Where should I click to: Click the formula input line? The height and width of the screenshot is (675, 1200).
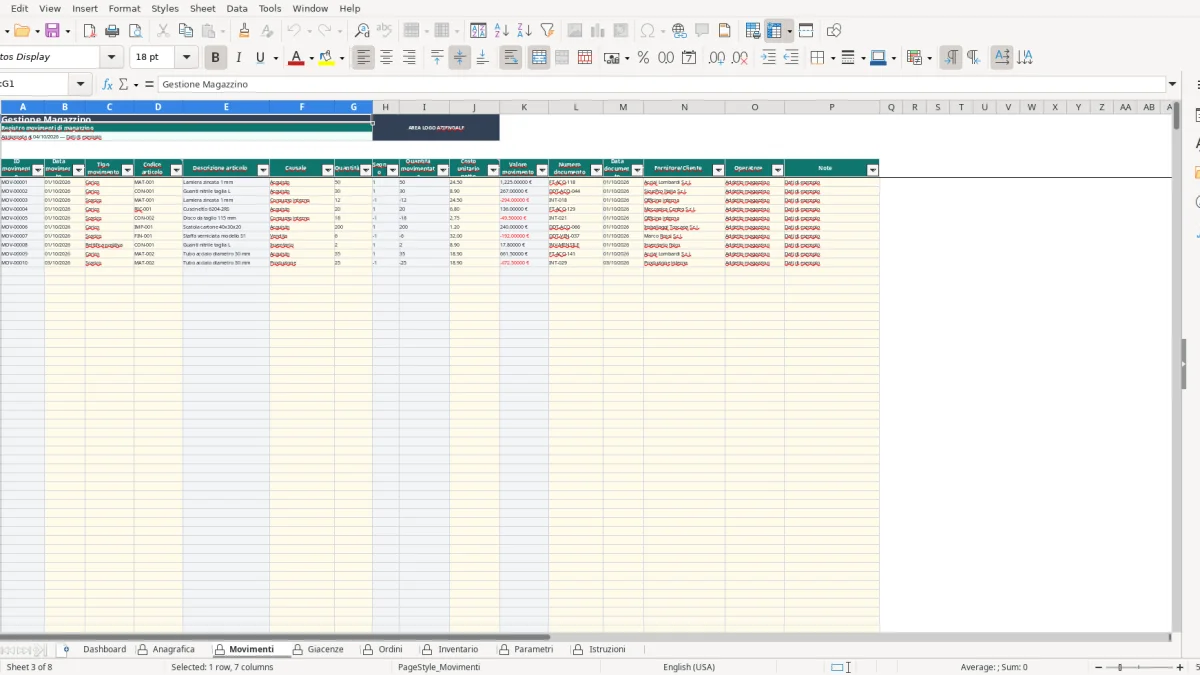pos(662,85)
